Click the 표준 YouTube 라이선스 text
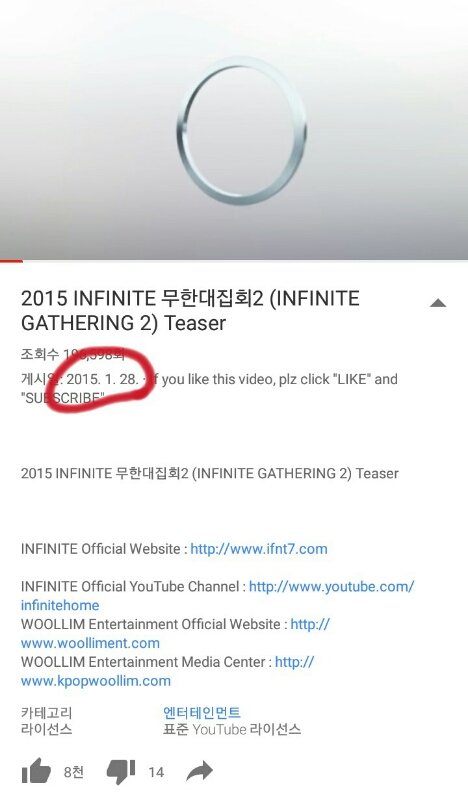Screen dimensions: 468x800 tap(232, 730)
